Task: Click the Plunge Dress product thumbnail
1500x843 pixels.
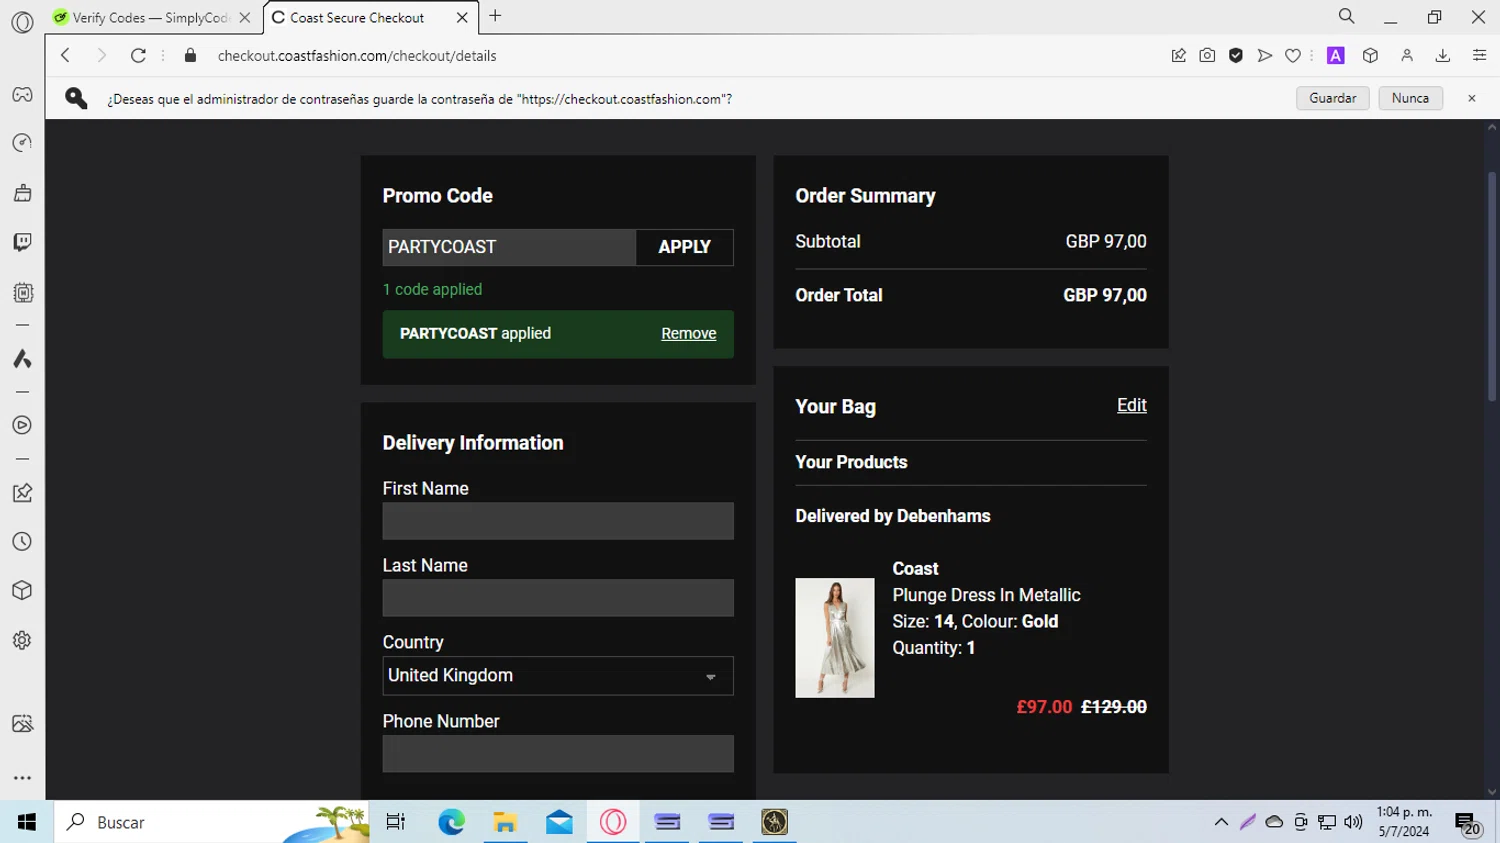Action: pyautogui.click(x=835, y=638)
